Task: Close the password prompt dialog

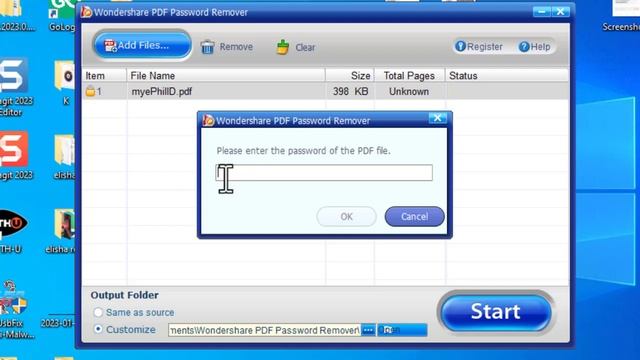Action: 438,118
